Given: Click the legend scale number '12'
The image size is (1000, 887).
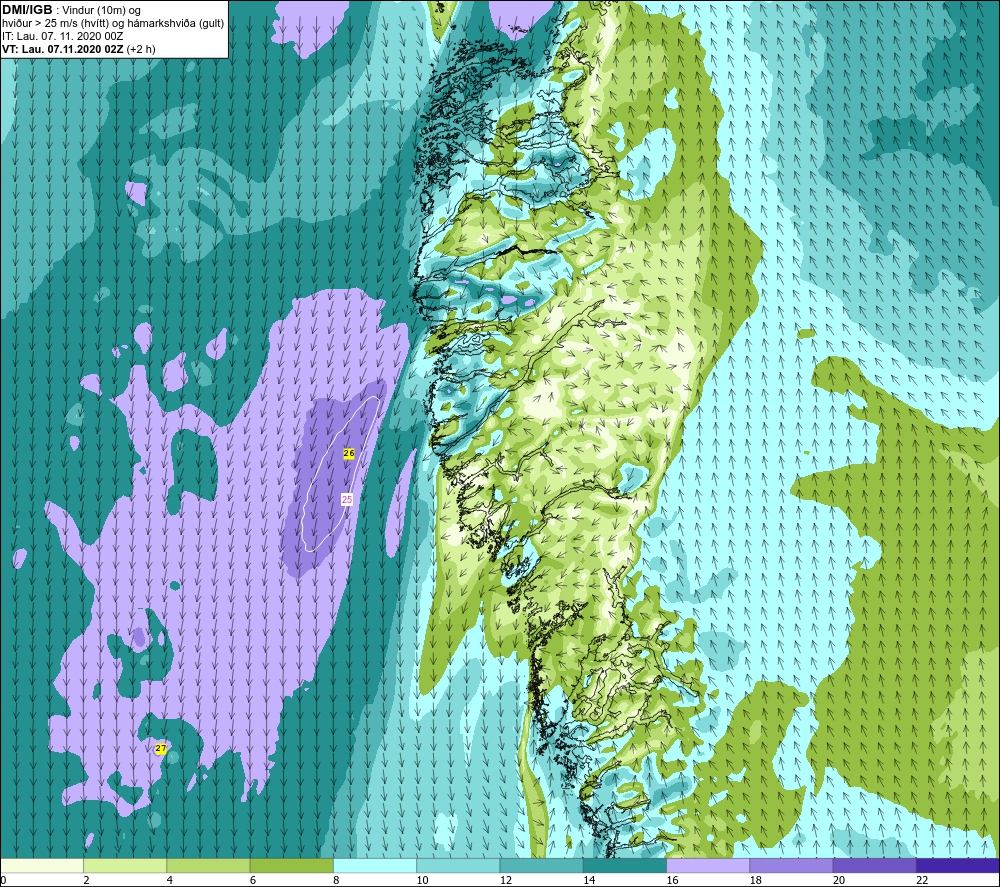Looking at the screenshot, I should tap(506, 880).
